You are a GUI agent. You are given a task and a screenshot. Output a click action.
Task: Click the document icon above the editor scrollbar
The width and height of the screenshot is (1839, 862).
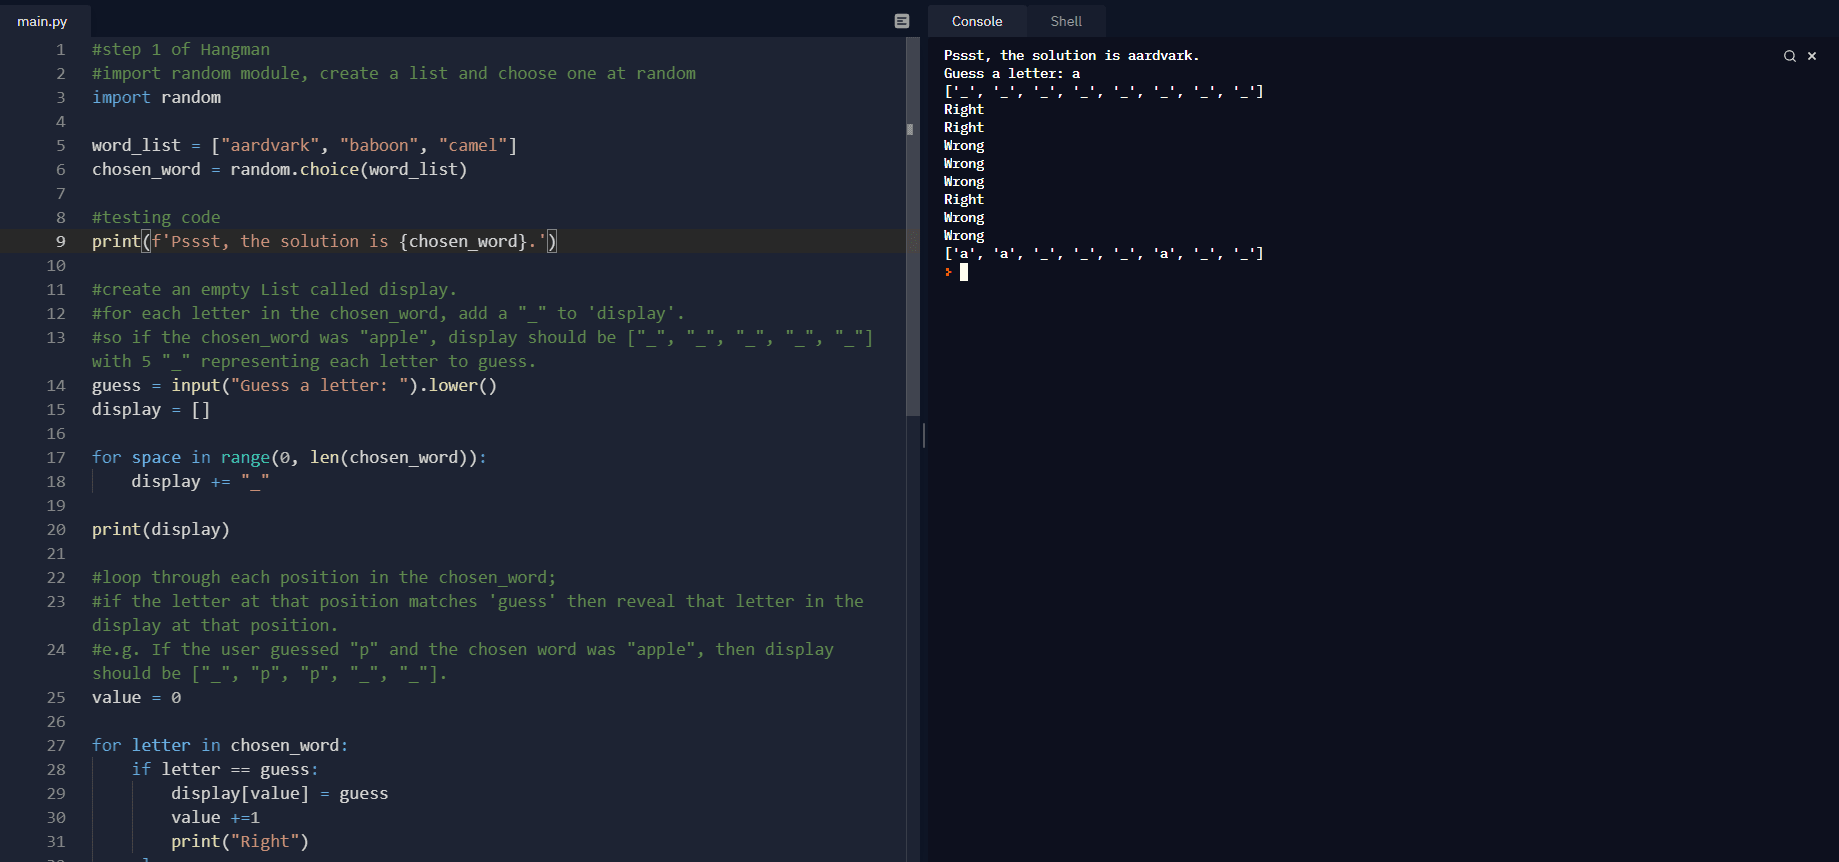pyautogui.click(x=901, y=21)
